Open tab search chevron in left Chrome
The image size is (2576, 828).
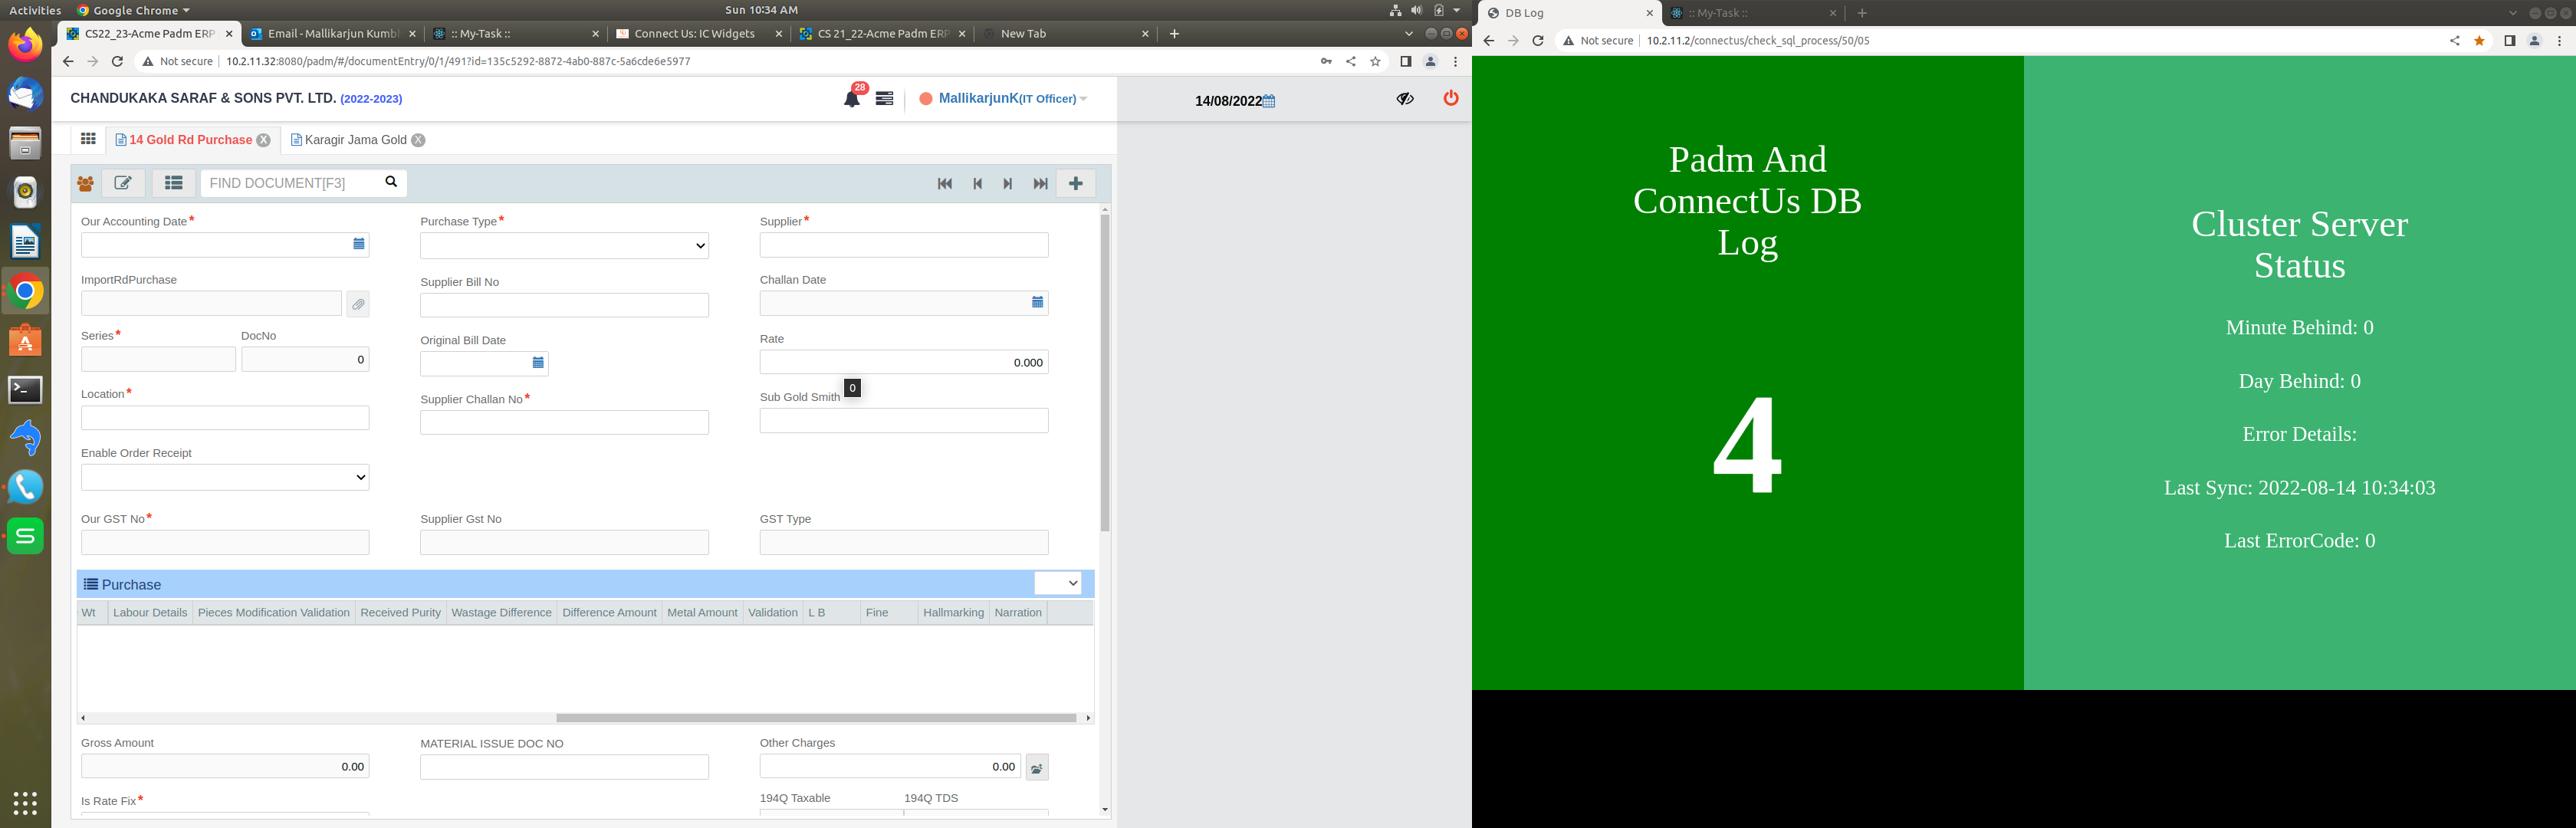coord(1409,34)
